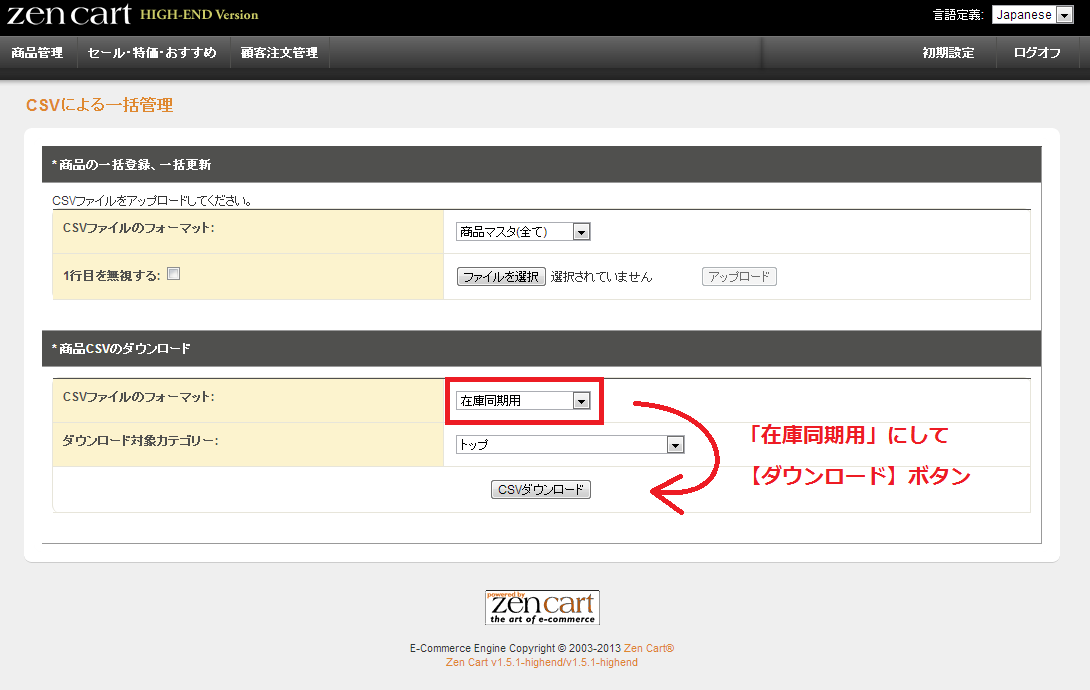Open the 在庫同期用 format dropdown
Viewport: 1090px width, 690px height.
click(x=523, y=401)
